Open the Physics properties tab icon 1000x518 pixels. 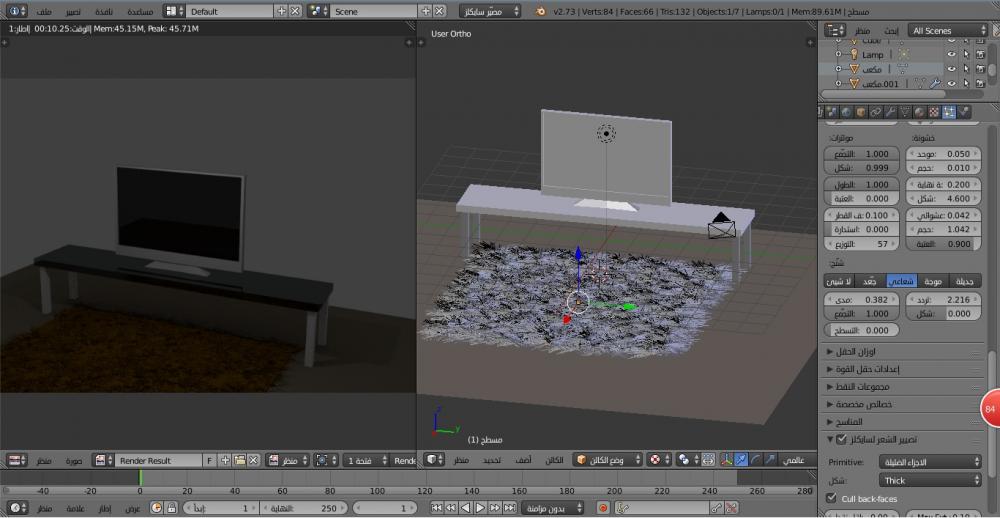tap(964, 112)
